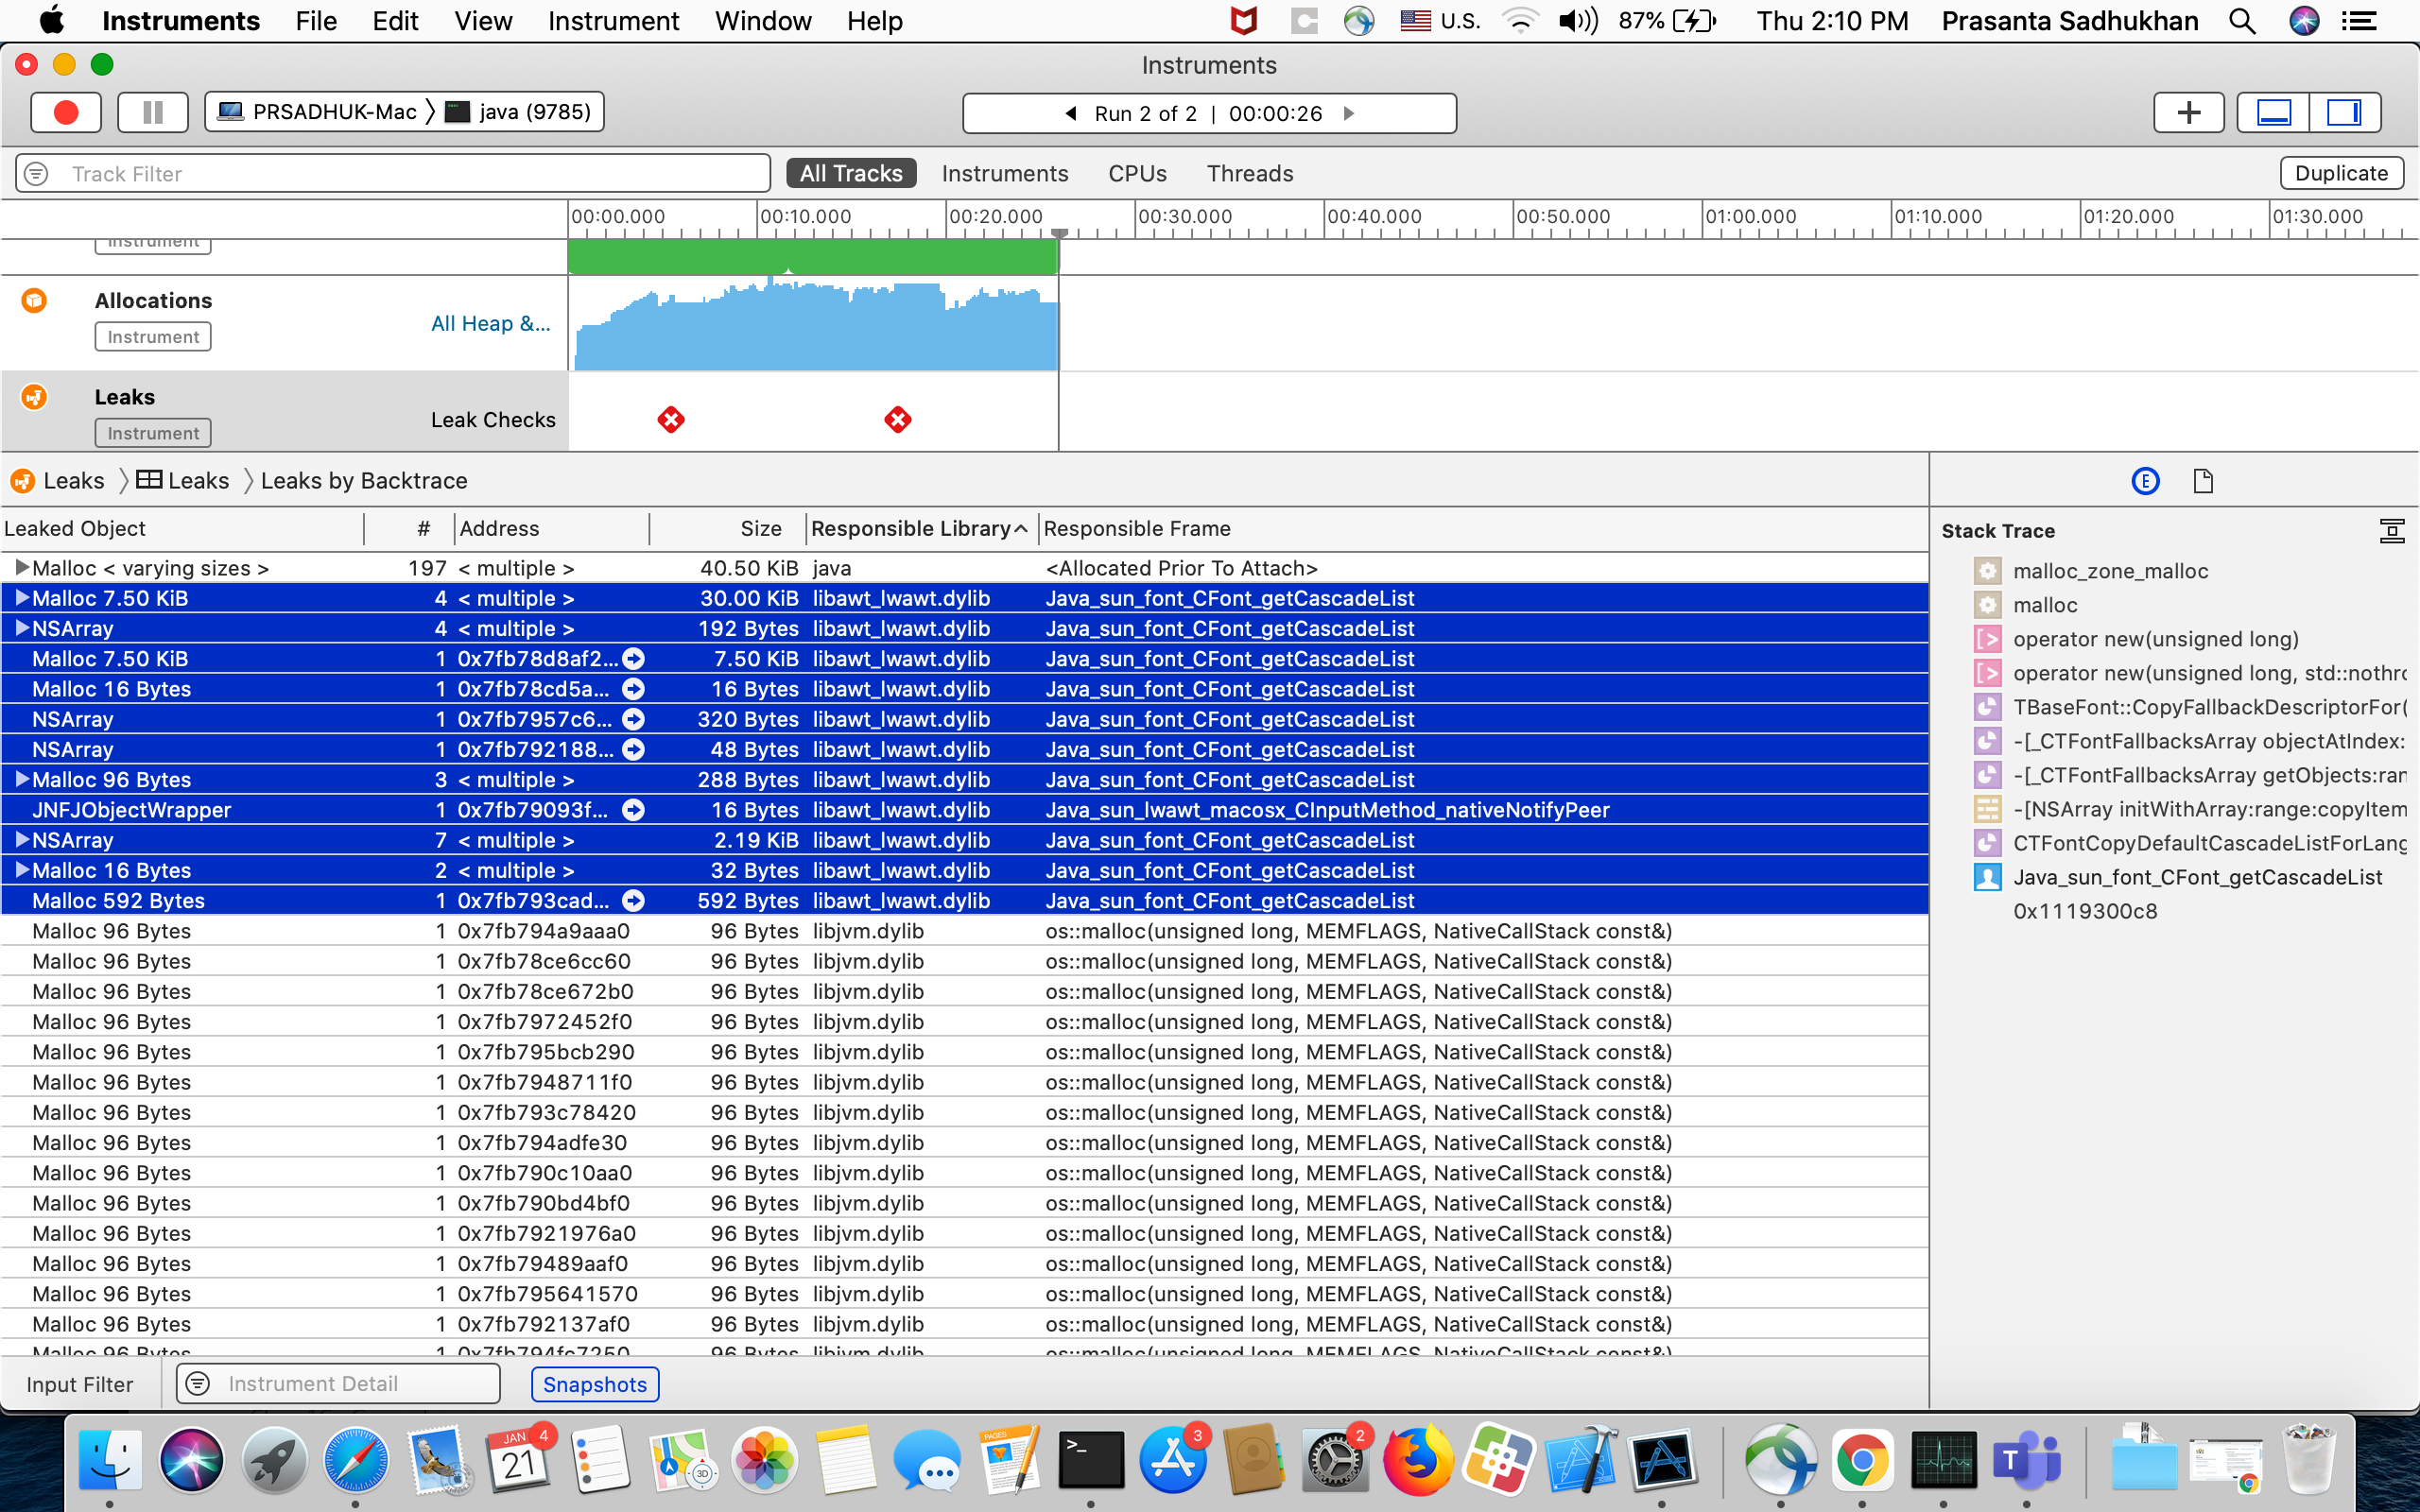Click the Snapshots button

594,1384
